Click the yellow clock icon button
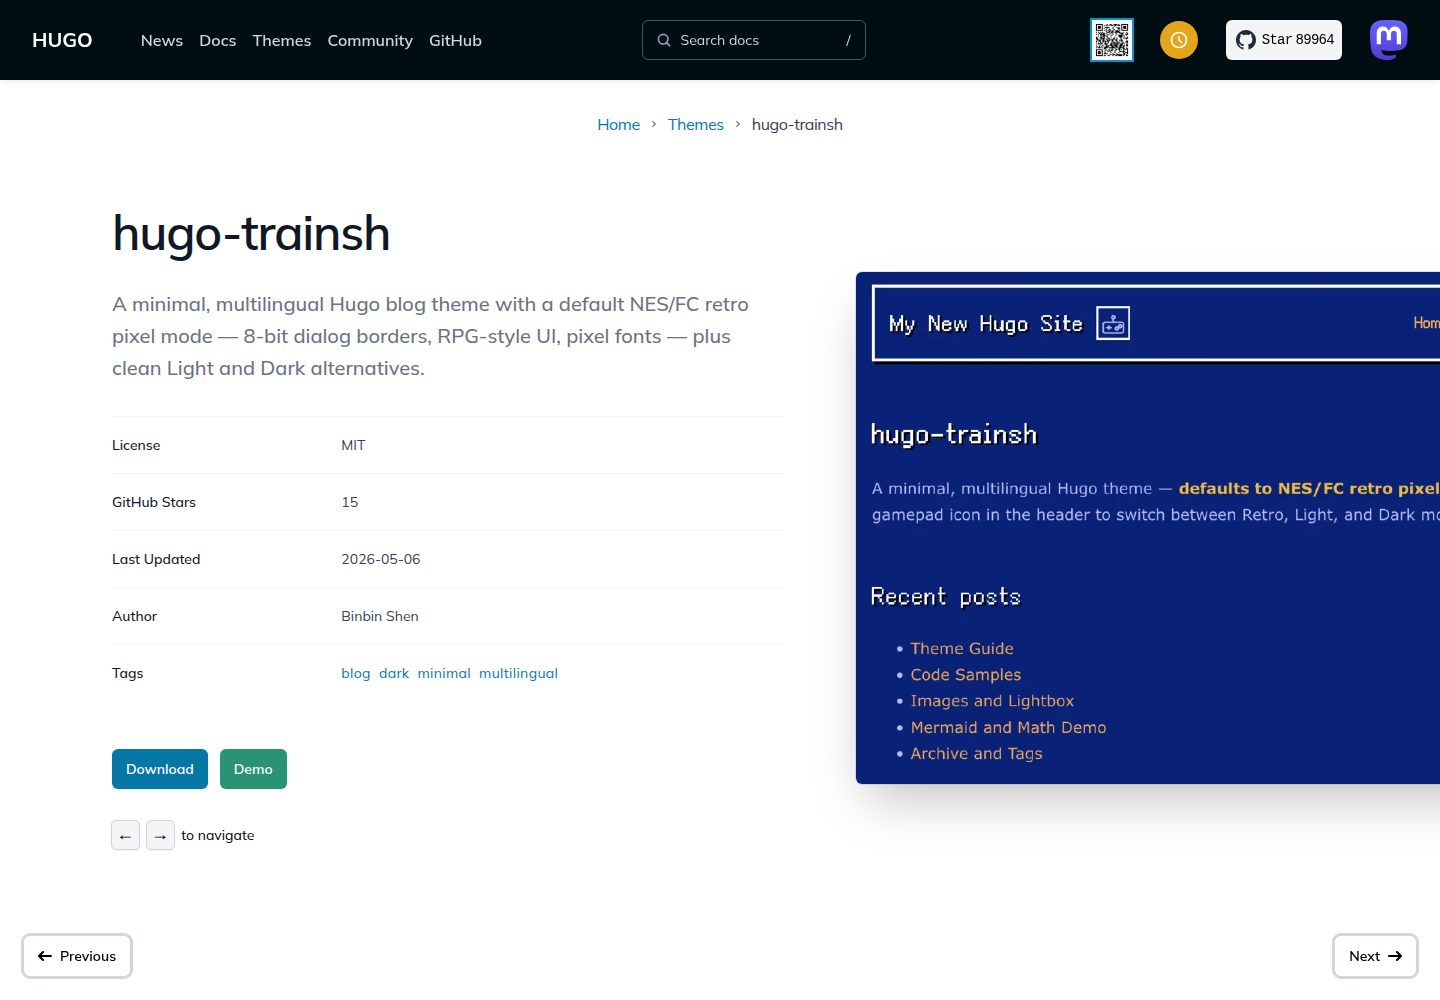The width and height of the screenshot is (1440, 1000). tap(1179, 40)
